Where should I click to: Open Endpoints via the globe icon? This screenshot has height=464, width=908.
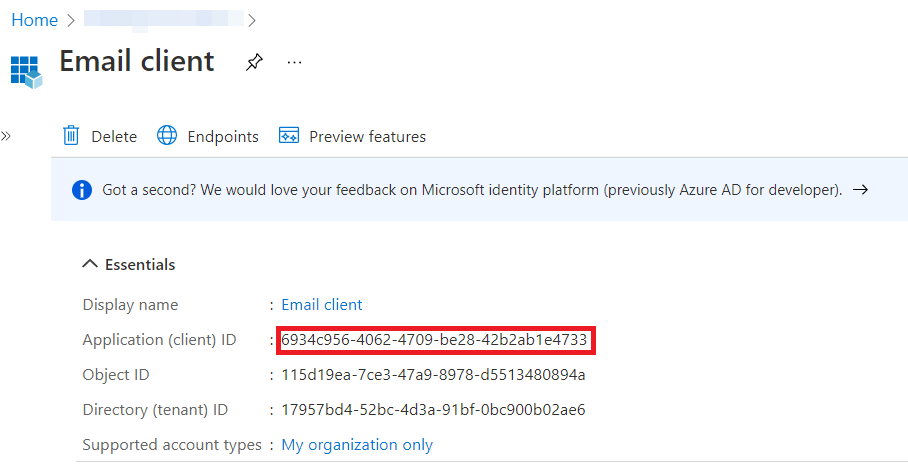click(167, 136)
